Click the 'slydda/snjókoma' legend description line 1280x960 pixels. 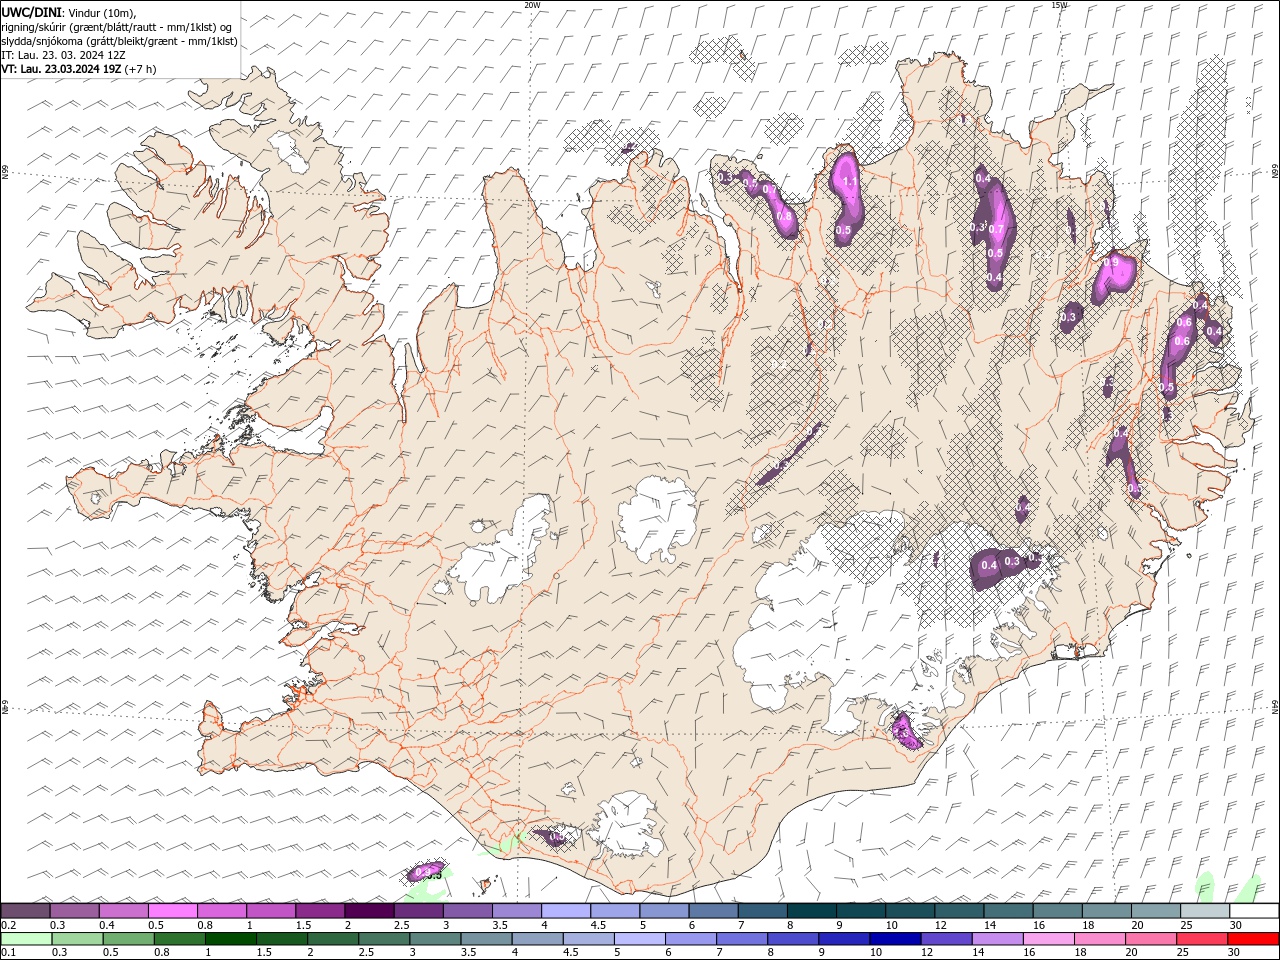pos(119,41)
